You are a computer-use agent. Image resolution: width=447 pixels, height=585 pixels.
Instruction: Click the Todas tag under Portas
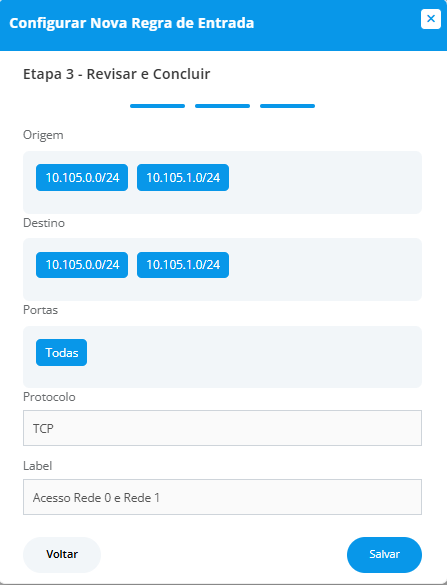(62, 353)
